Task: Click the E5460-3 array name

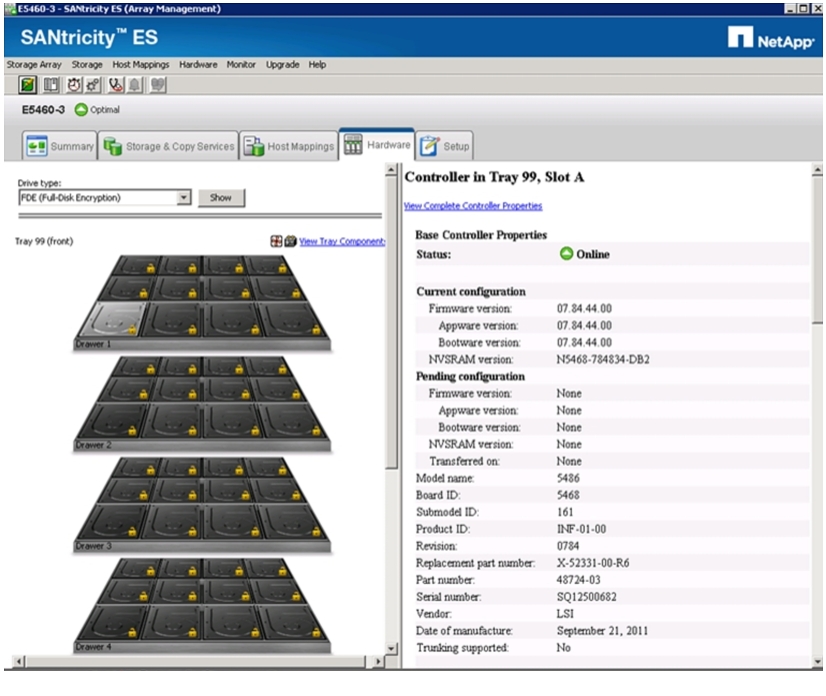Action: tap(43, 110)
